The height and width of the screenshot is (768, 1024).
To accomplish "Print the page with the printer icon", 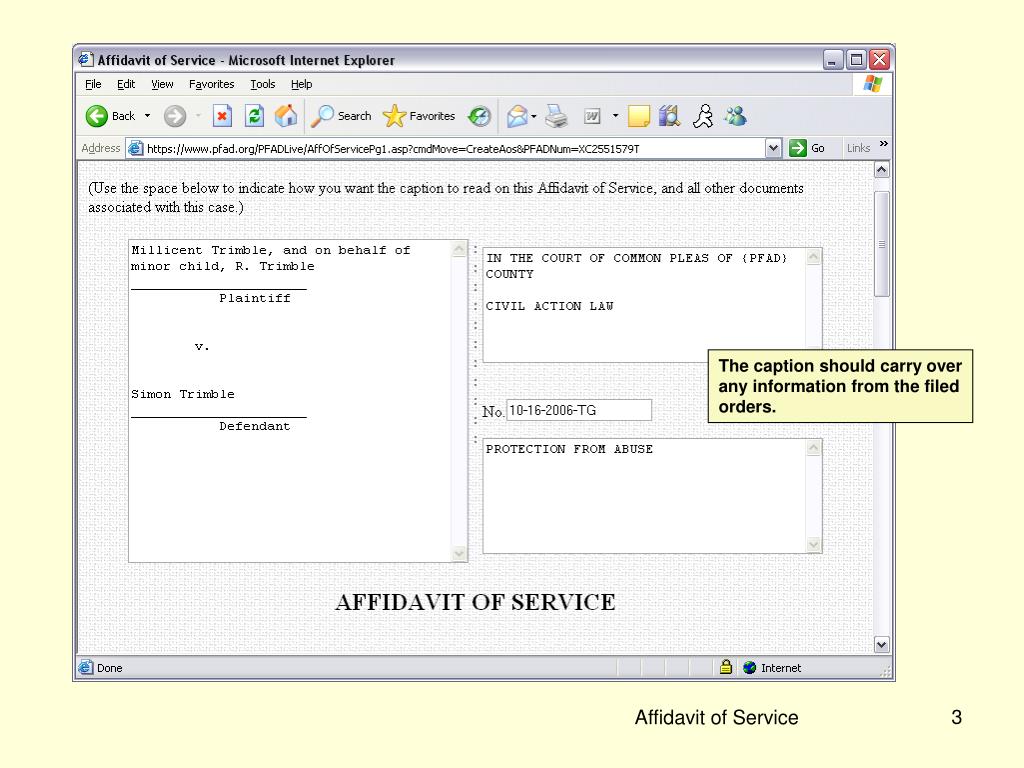I will tap(556, 116).
